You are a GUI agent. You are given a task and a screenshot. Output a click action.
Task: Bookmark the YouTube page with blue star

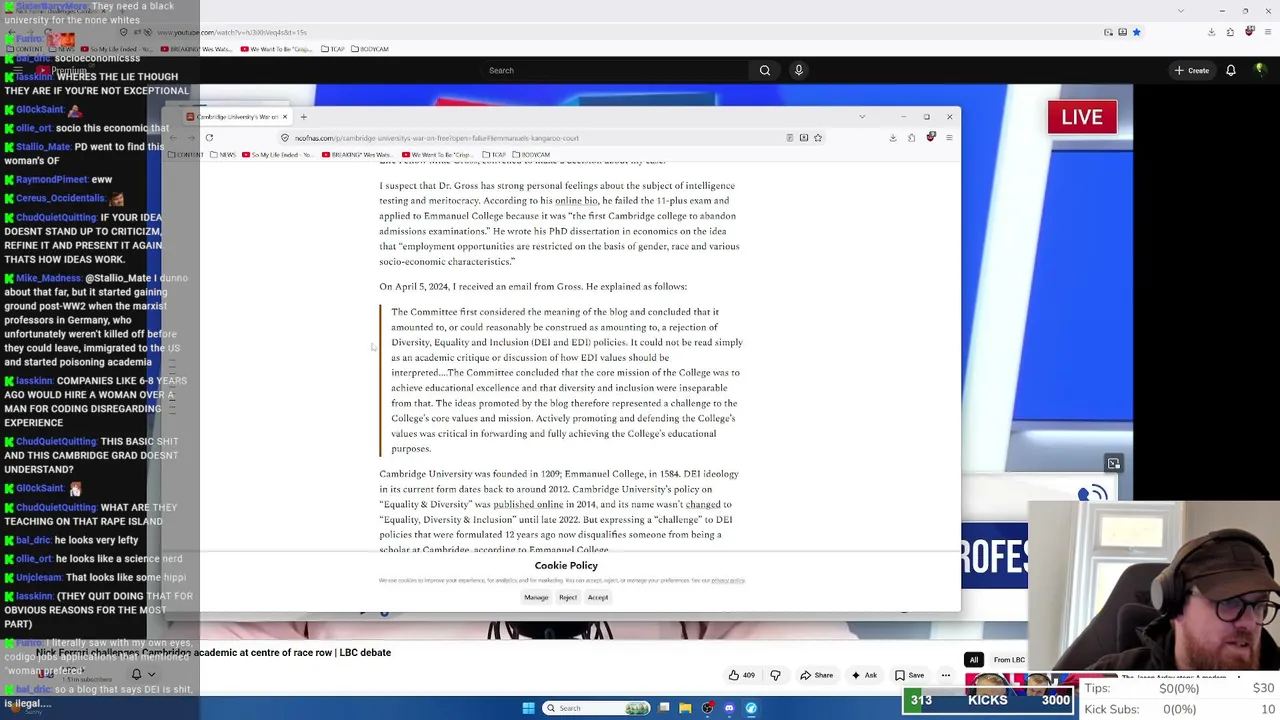click(x=1136, y=32)
